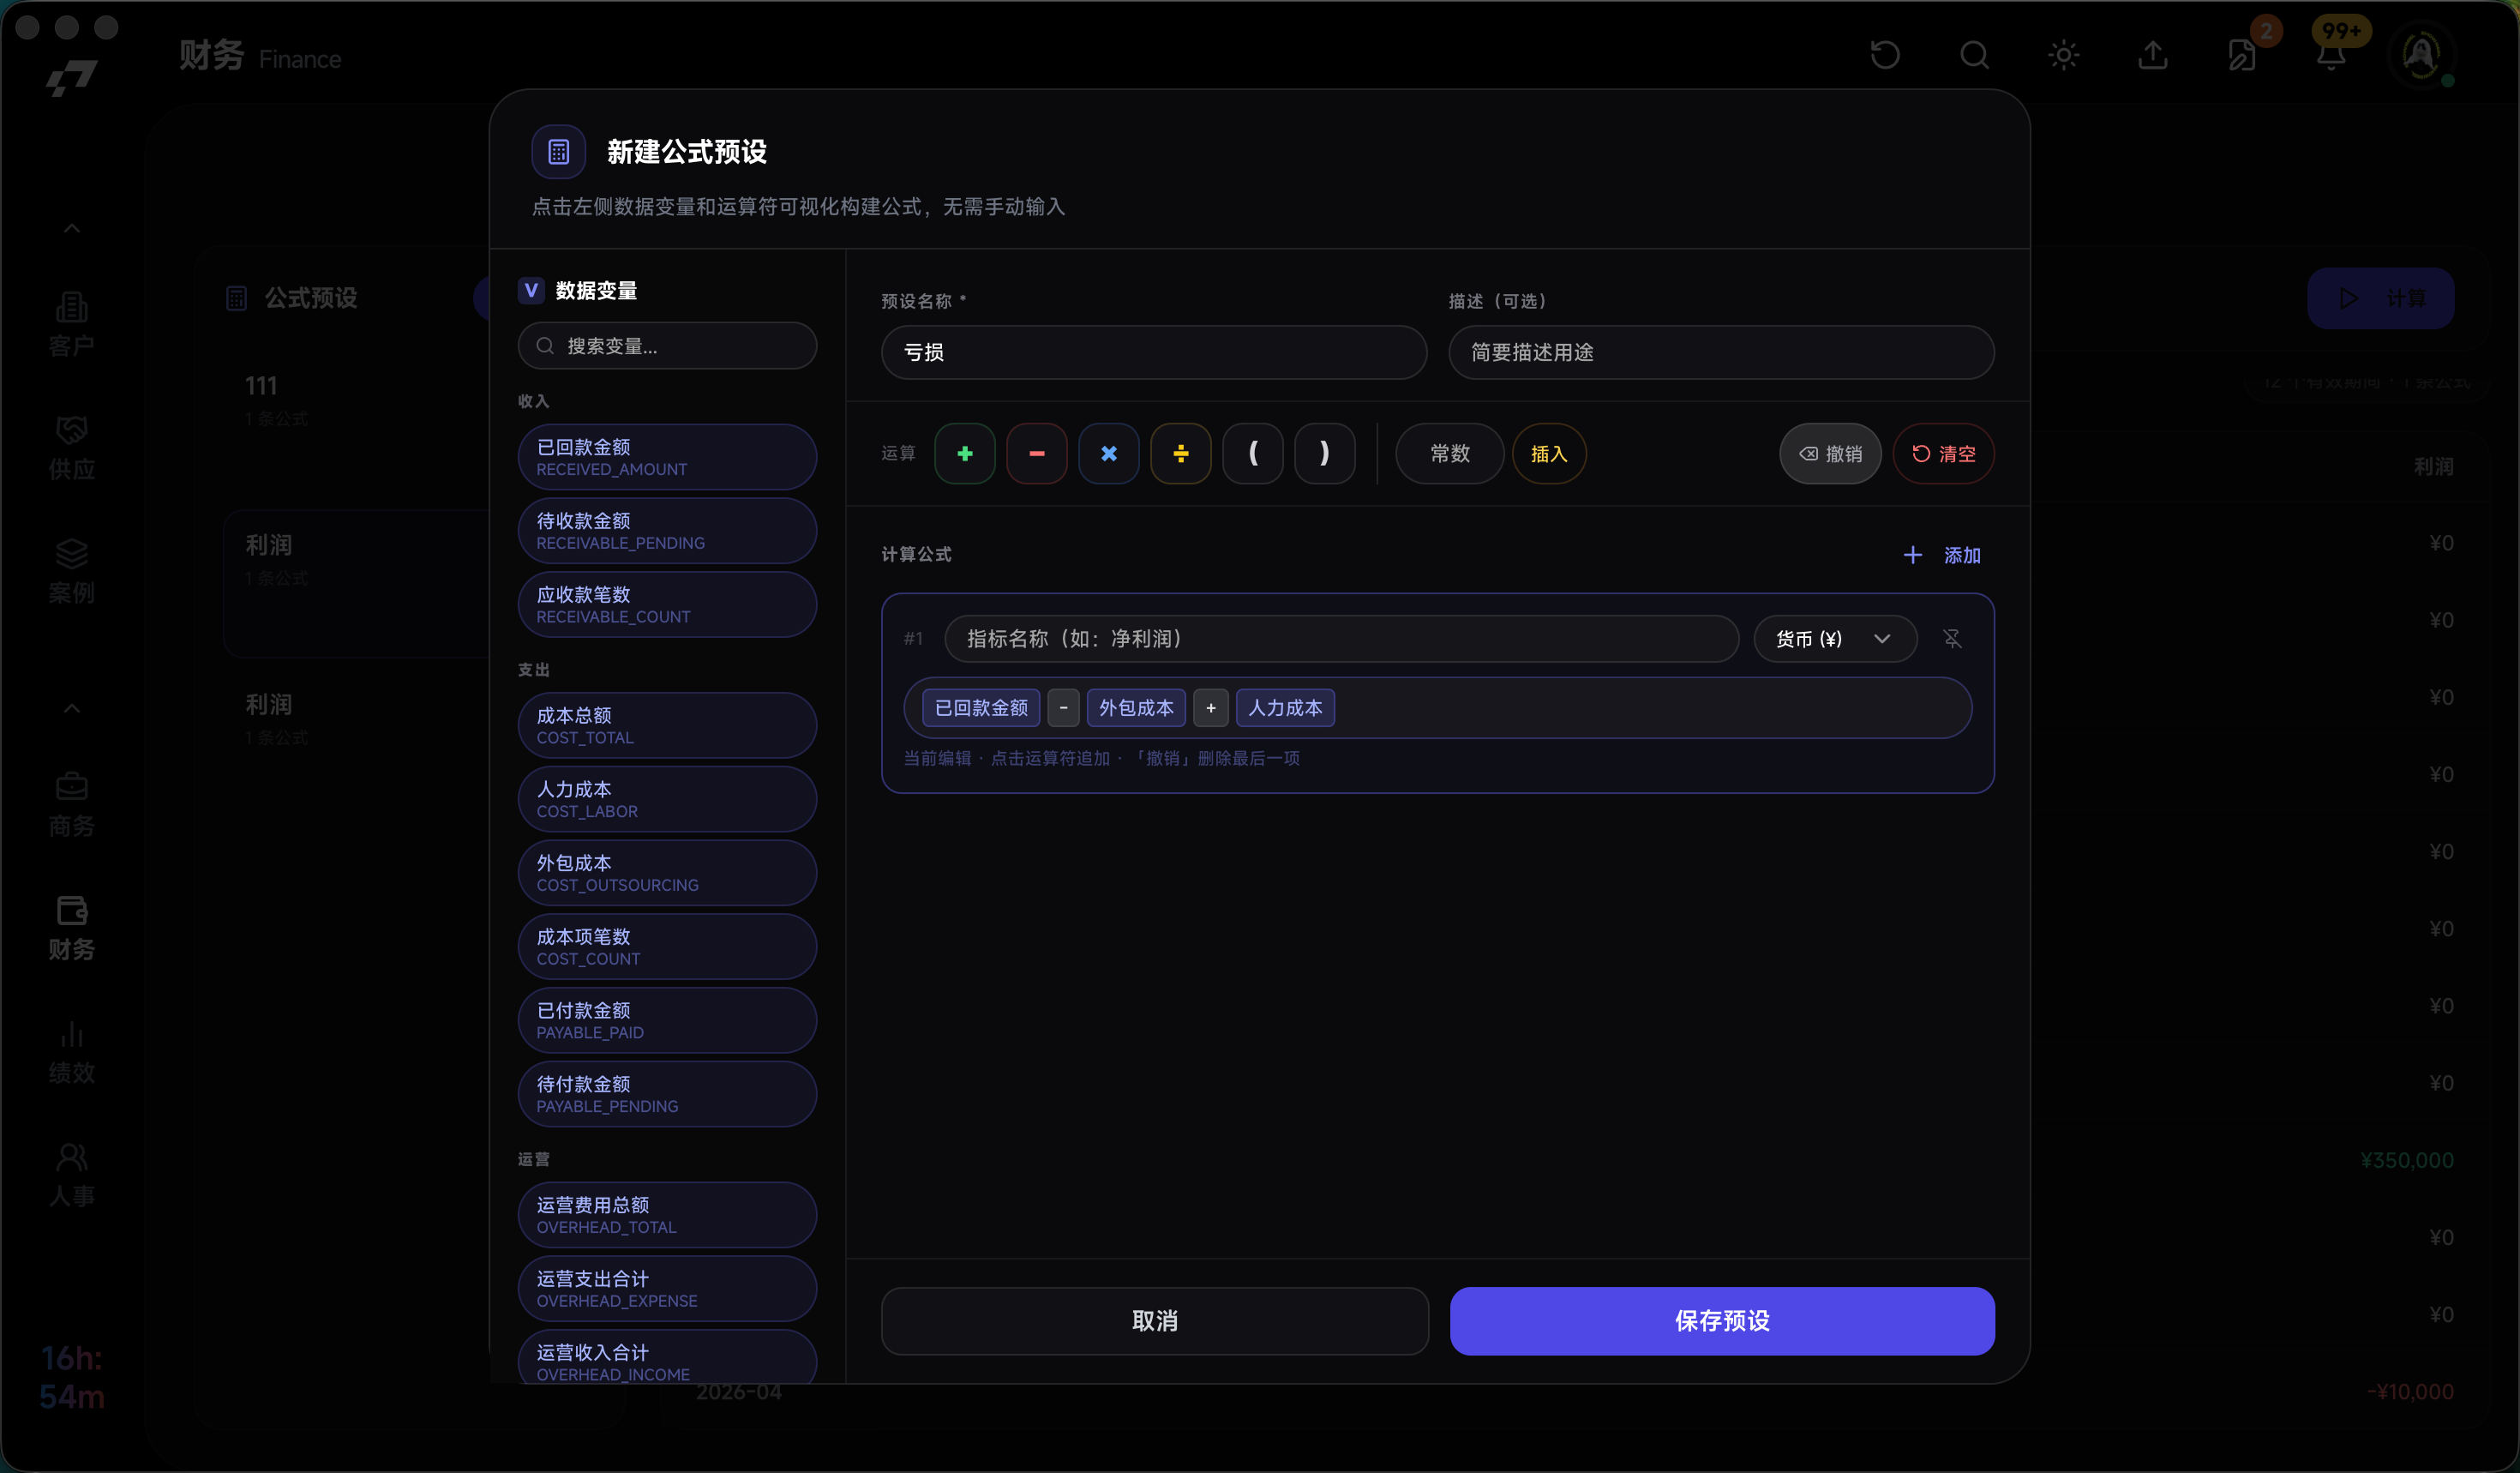Screen dimensions: 2520x1473
Task: Open 商务 in the left sidebar
Action: click(x=72, y=805)
